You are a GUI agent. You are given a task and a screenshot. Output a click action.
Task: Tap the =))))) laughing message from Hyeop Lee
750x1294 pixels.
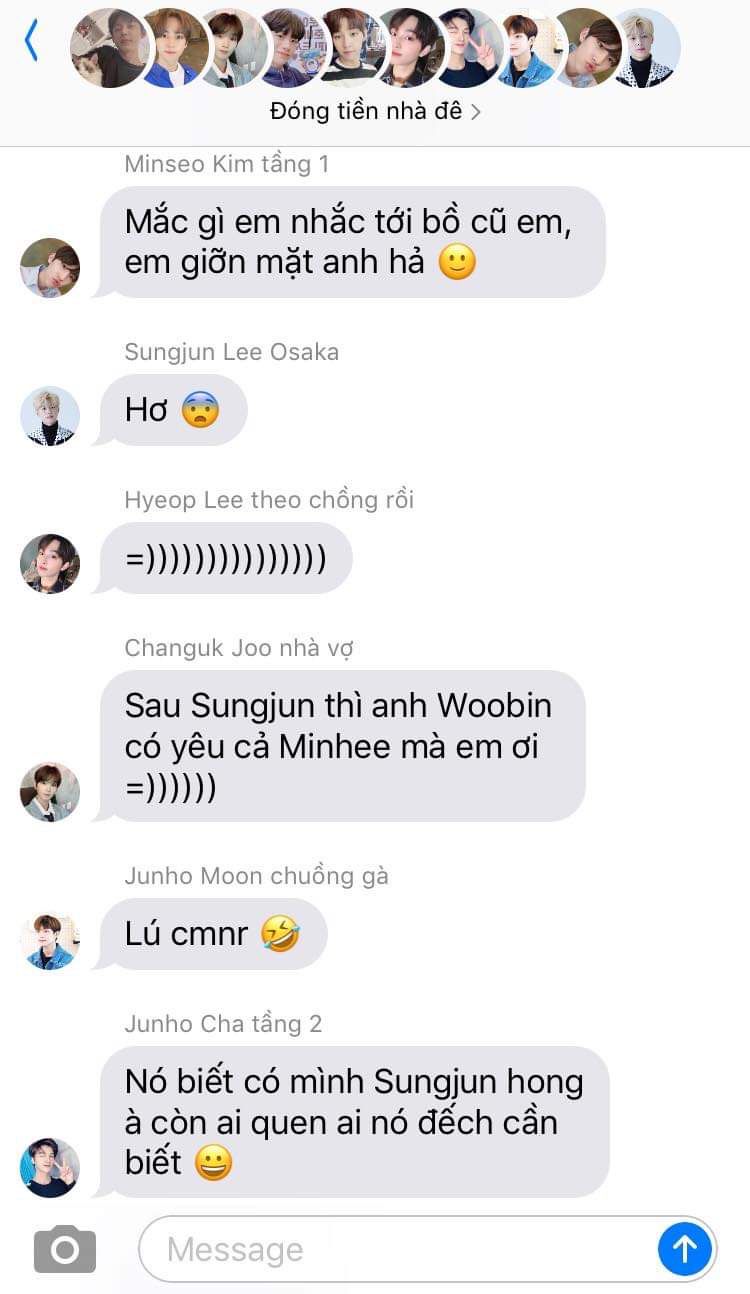click(x=224, y=558)
